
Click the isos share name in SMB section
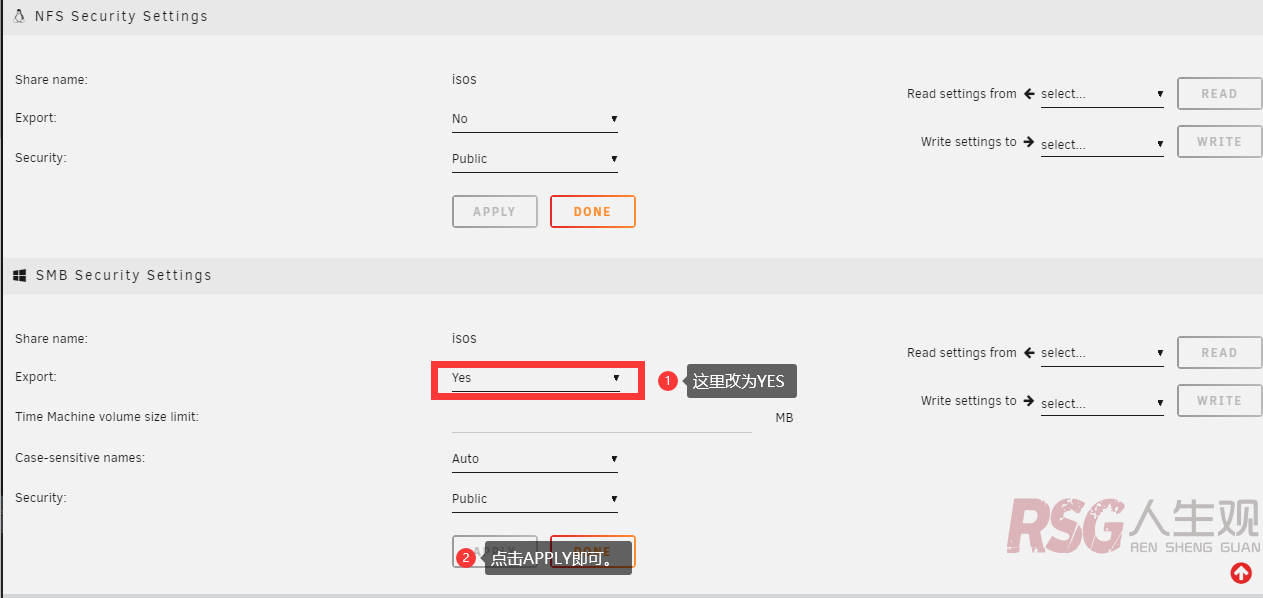point(464,338)
